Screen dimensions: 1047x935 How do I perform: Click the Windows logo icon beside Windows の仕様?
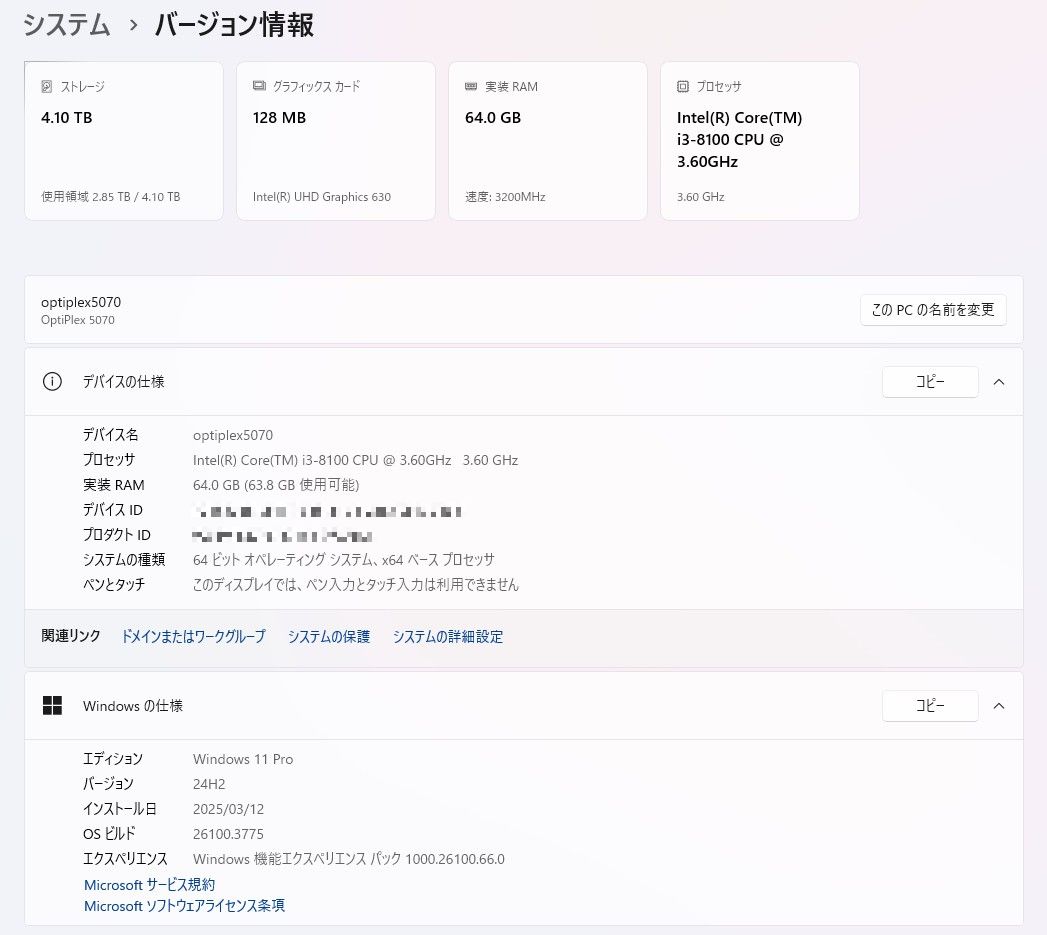[x=52, y=705]
